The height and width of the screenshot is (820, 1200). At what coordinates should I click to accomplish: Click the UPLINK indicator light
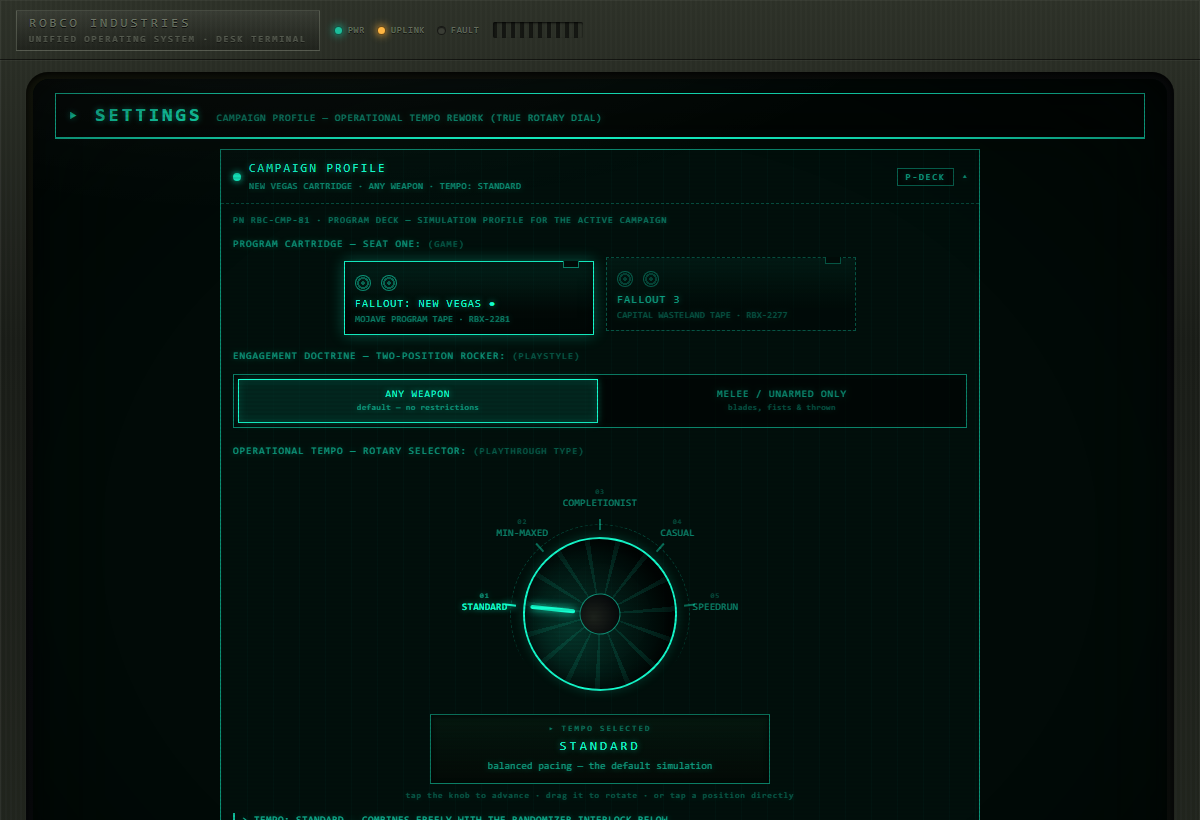381,31
